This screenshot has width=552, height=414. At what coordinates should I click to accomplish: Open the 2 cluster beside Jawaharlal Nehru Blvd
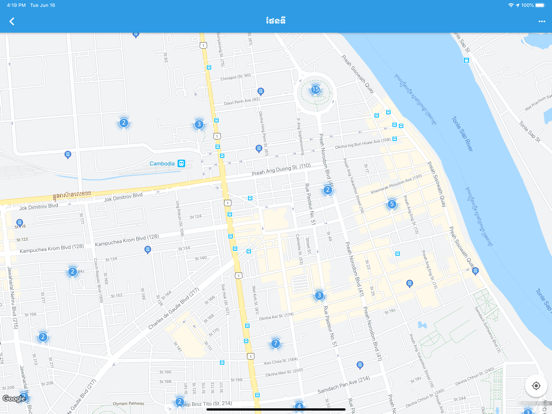[43, 337]
